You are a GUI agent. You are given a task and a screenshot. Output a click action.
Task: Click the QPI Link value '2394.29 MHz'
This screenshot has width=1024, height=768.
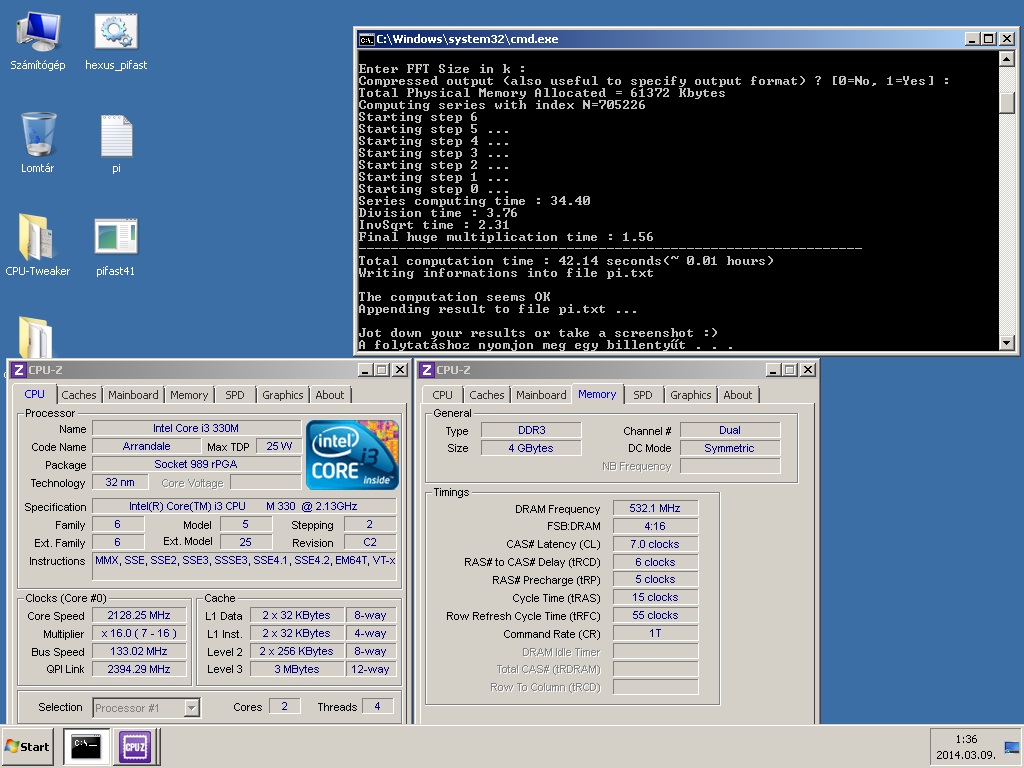click(139, 669)
